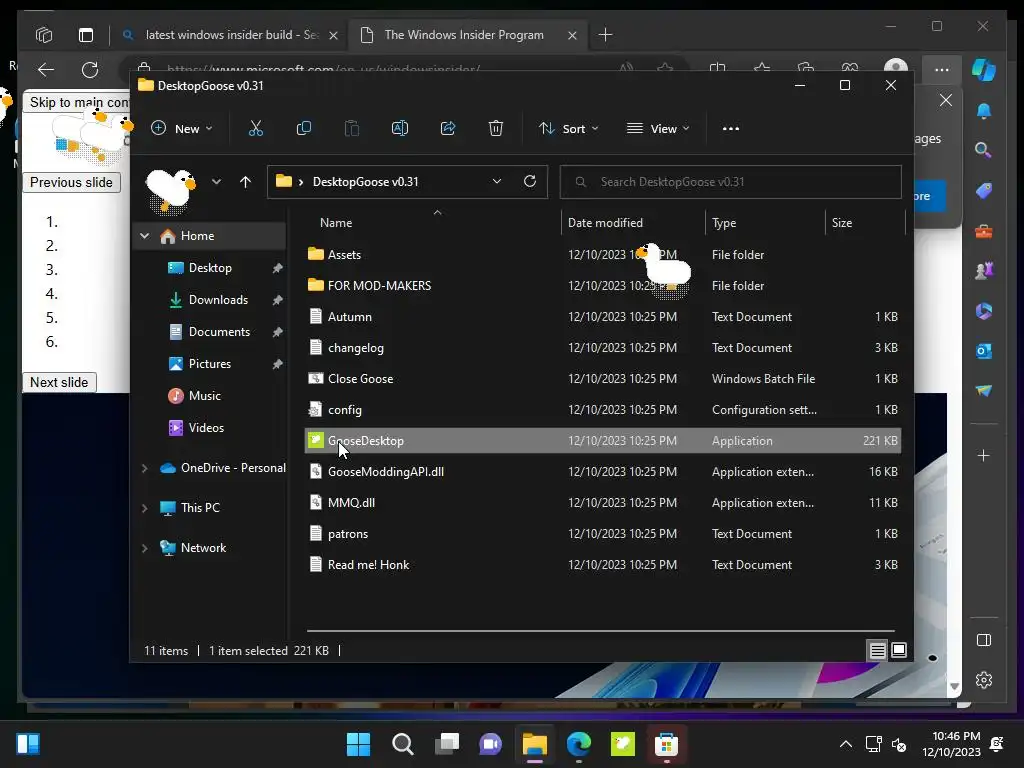The image size is (1024, 768).
Task: Click the Rename icon in toolbar
Action: [x=400, y=129]
